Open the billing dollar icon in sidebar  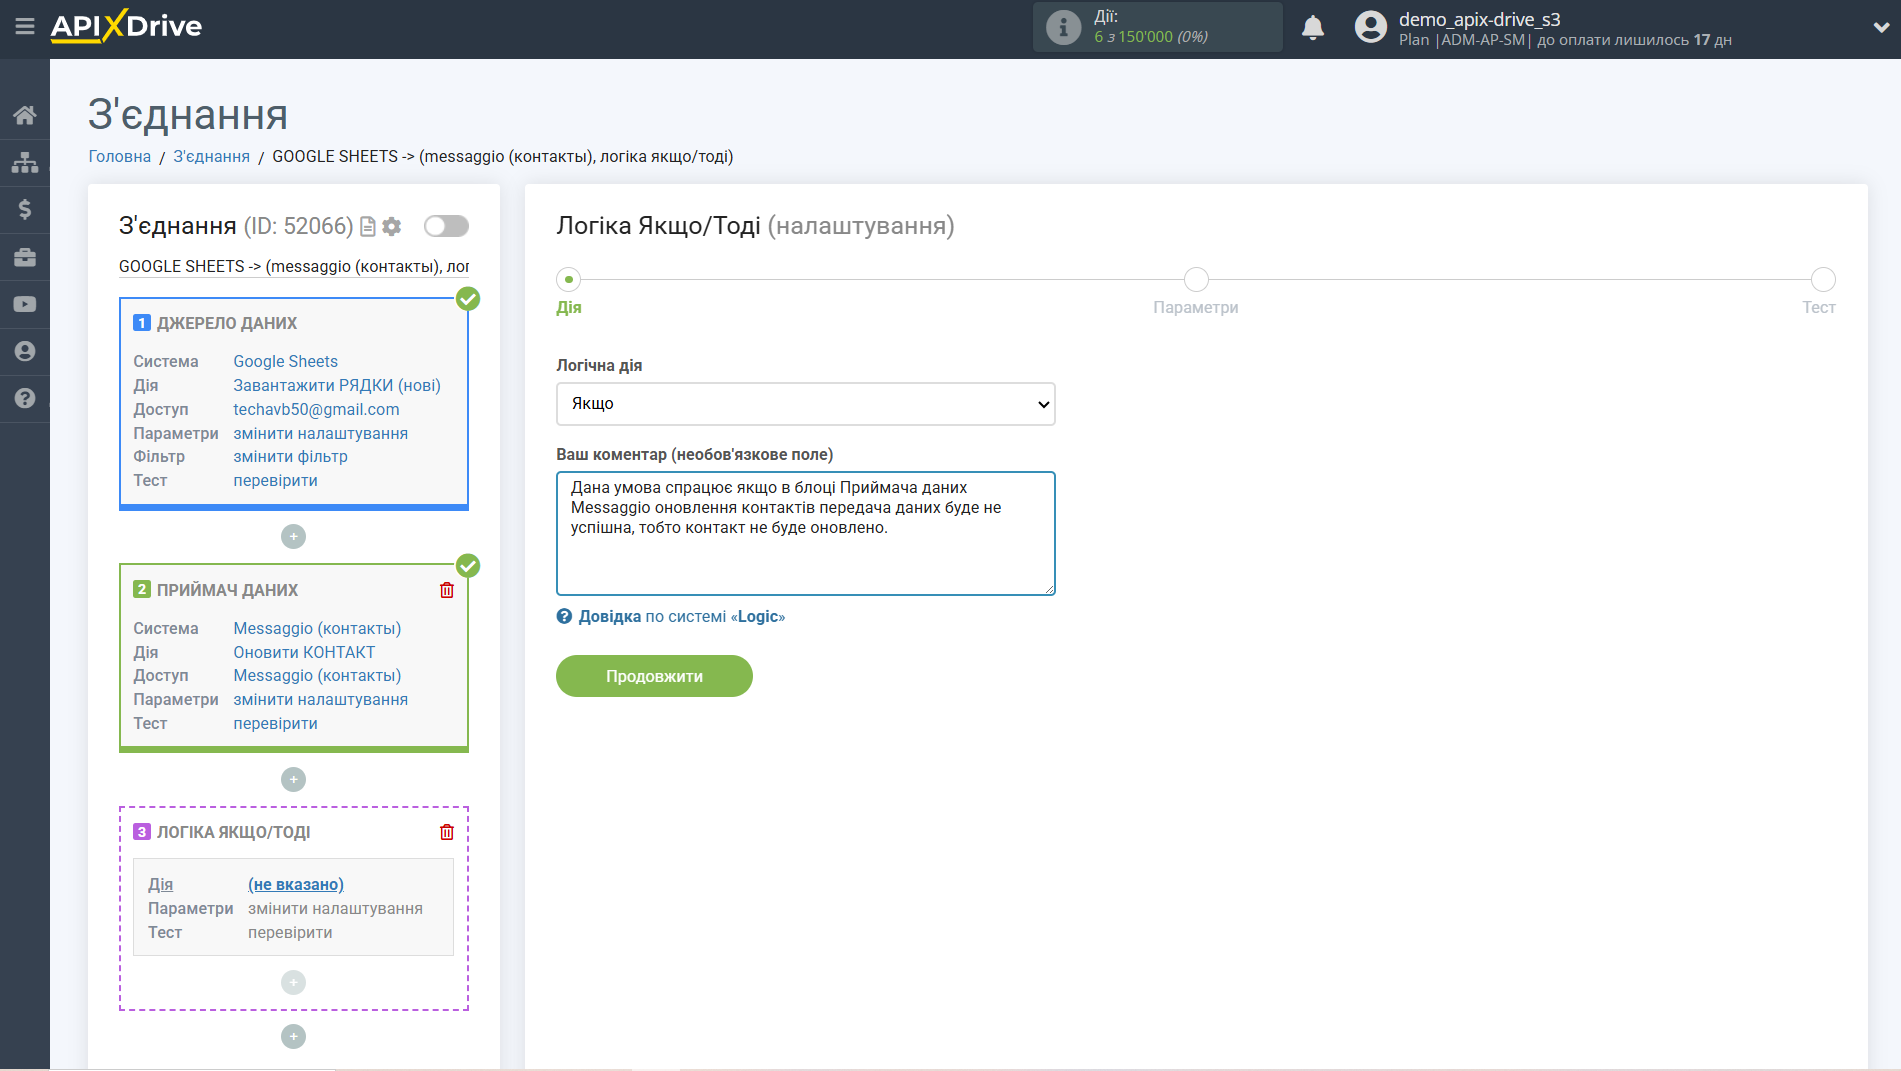[x=24, y=209]
